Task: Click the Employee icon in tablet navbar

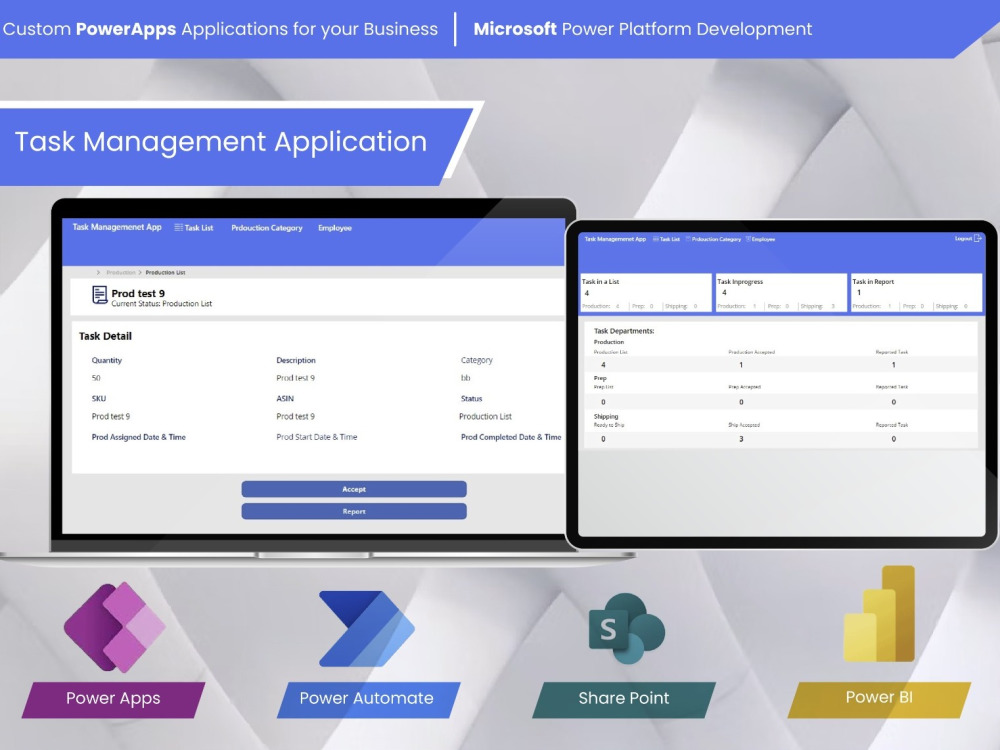Action: [x=748, y=239]
